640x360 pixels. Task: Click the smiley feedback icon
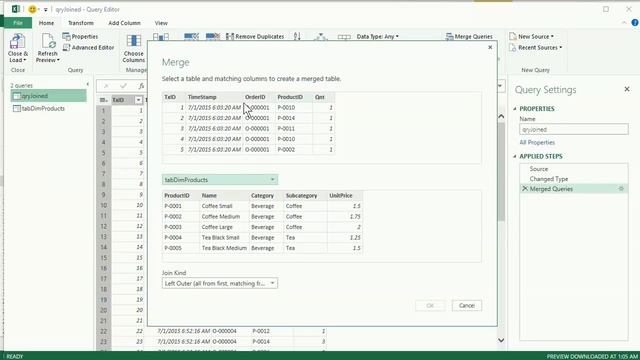pos(32,9)
